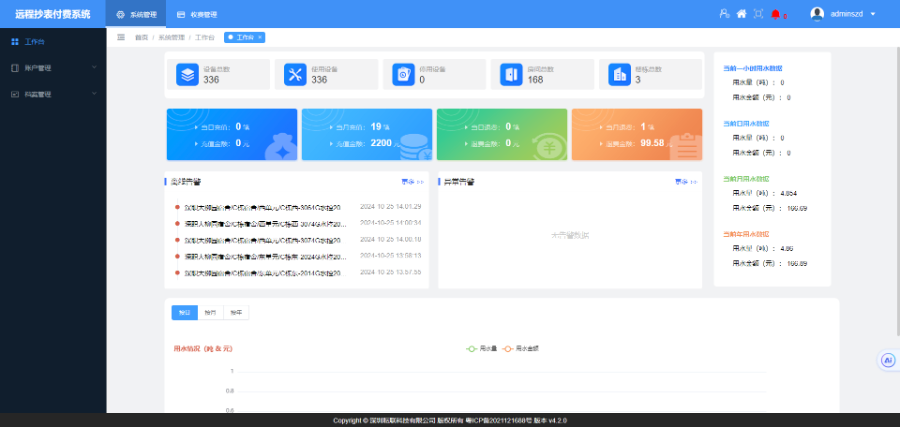This screenshot has height=427, width=900.
Task: Open the alarm entry dated 2024-10-25 14:01:29
Action: (x=298, y=207)
